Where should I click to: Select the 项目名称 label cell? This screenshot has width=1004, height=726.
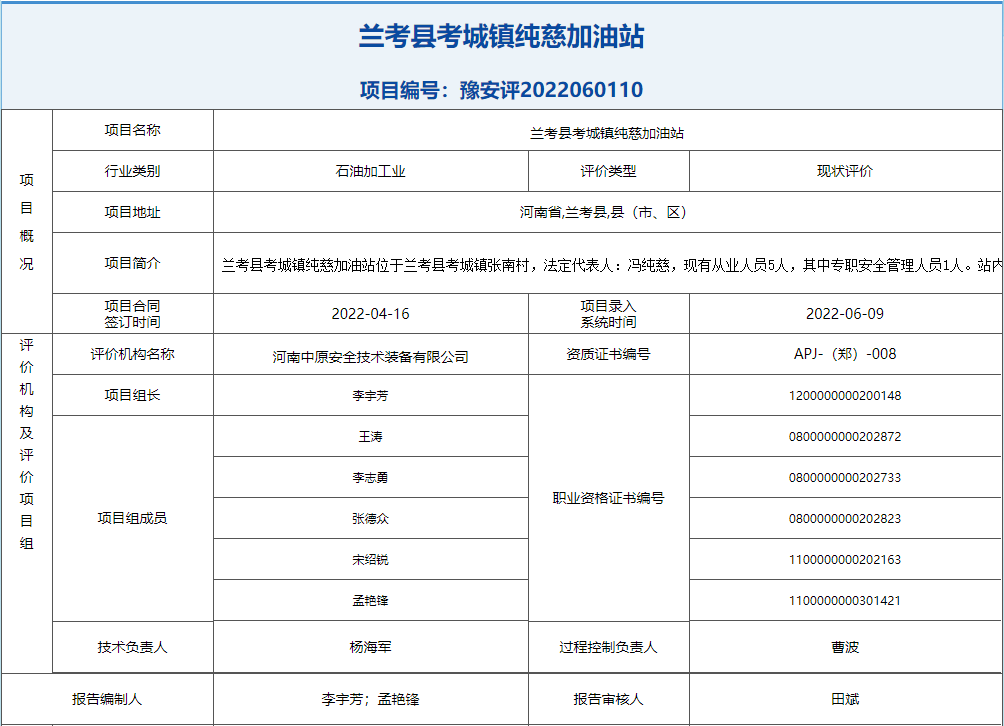tap(132, 130)
